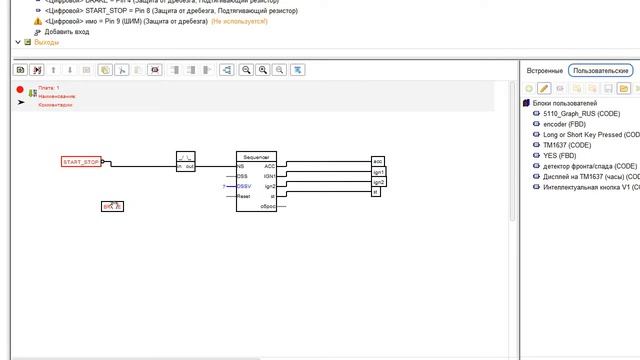Viewport: 640px width, 360px height.
Task: Click the black arrow board pointer
Action: pos(21,102)
